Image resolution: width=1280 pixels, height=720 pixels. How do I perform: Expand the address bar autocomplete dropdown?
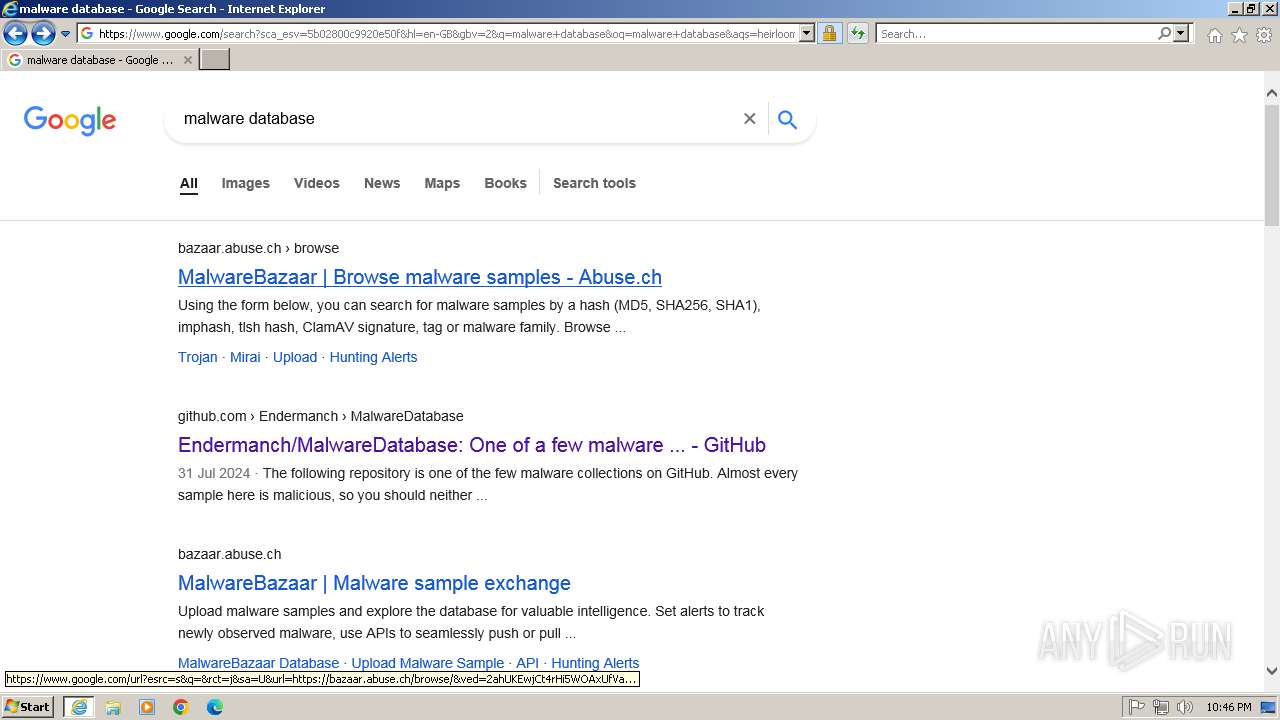tap(807, 34)
